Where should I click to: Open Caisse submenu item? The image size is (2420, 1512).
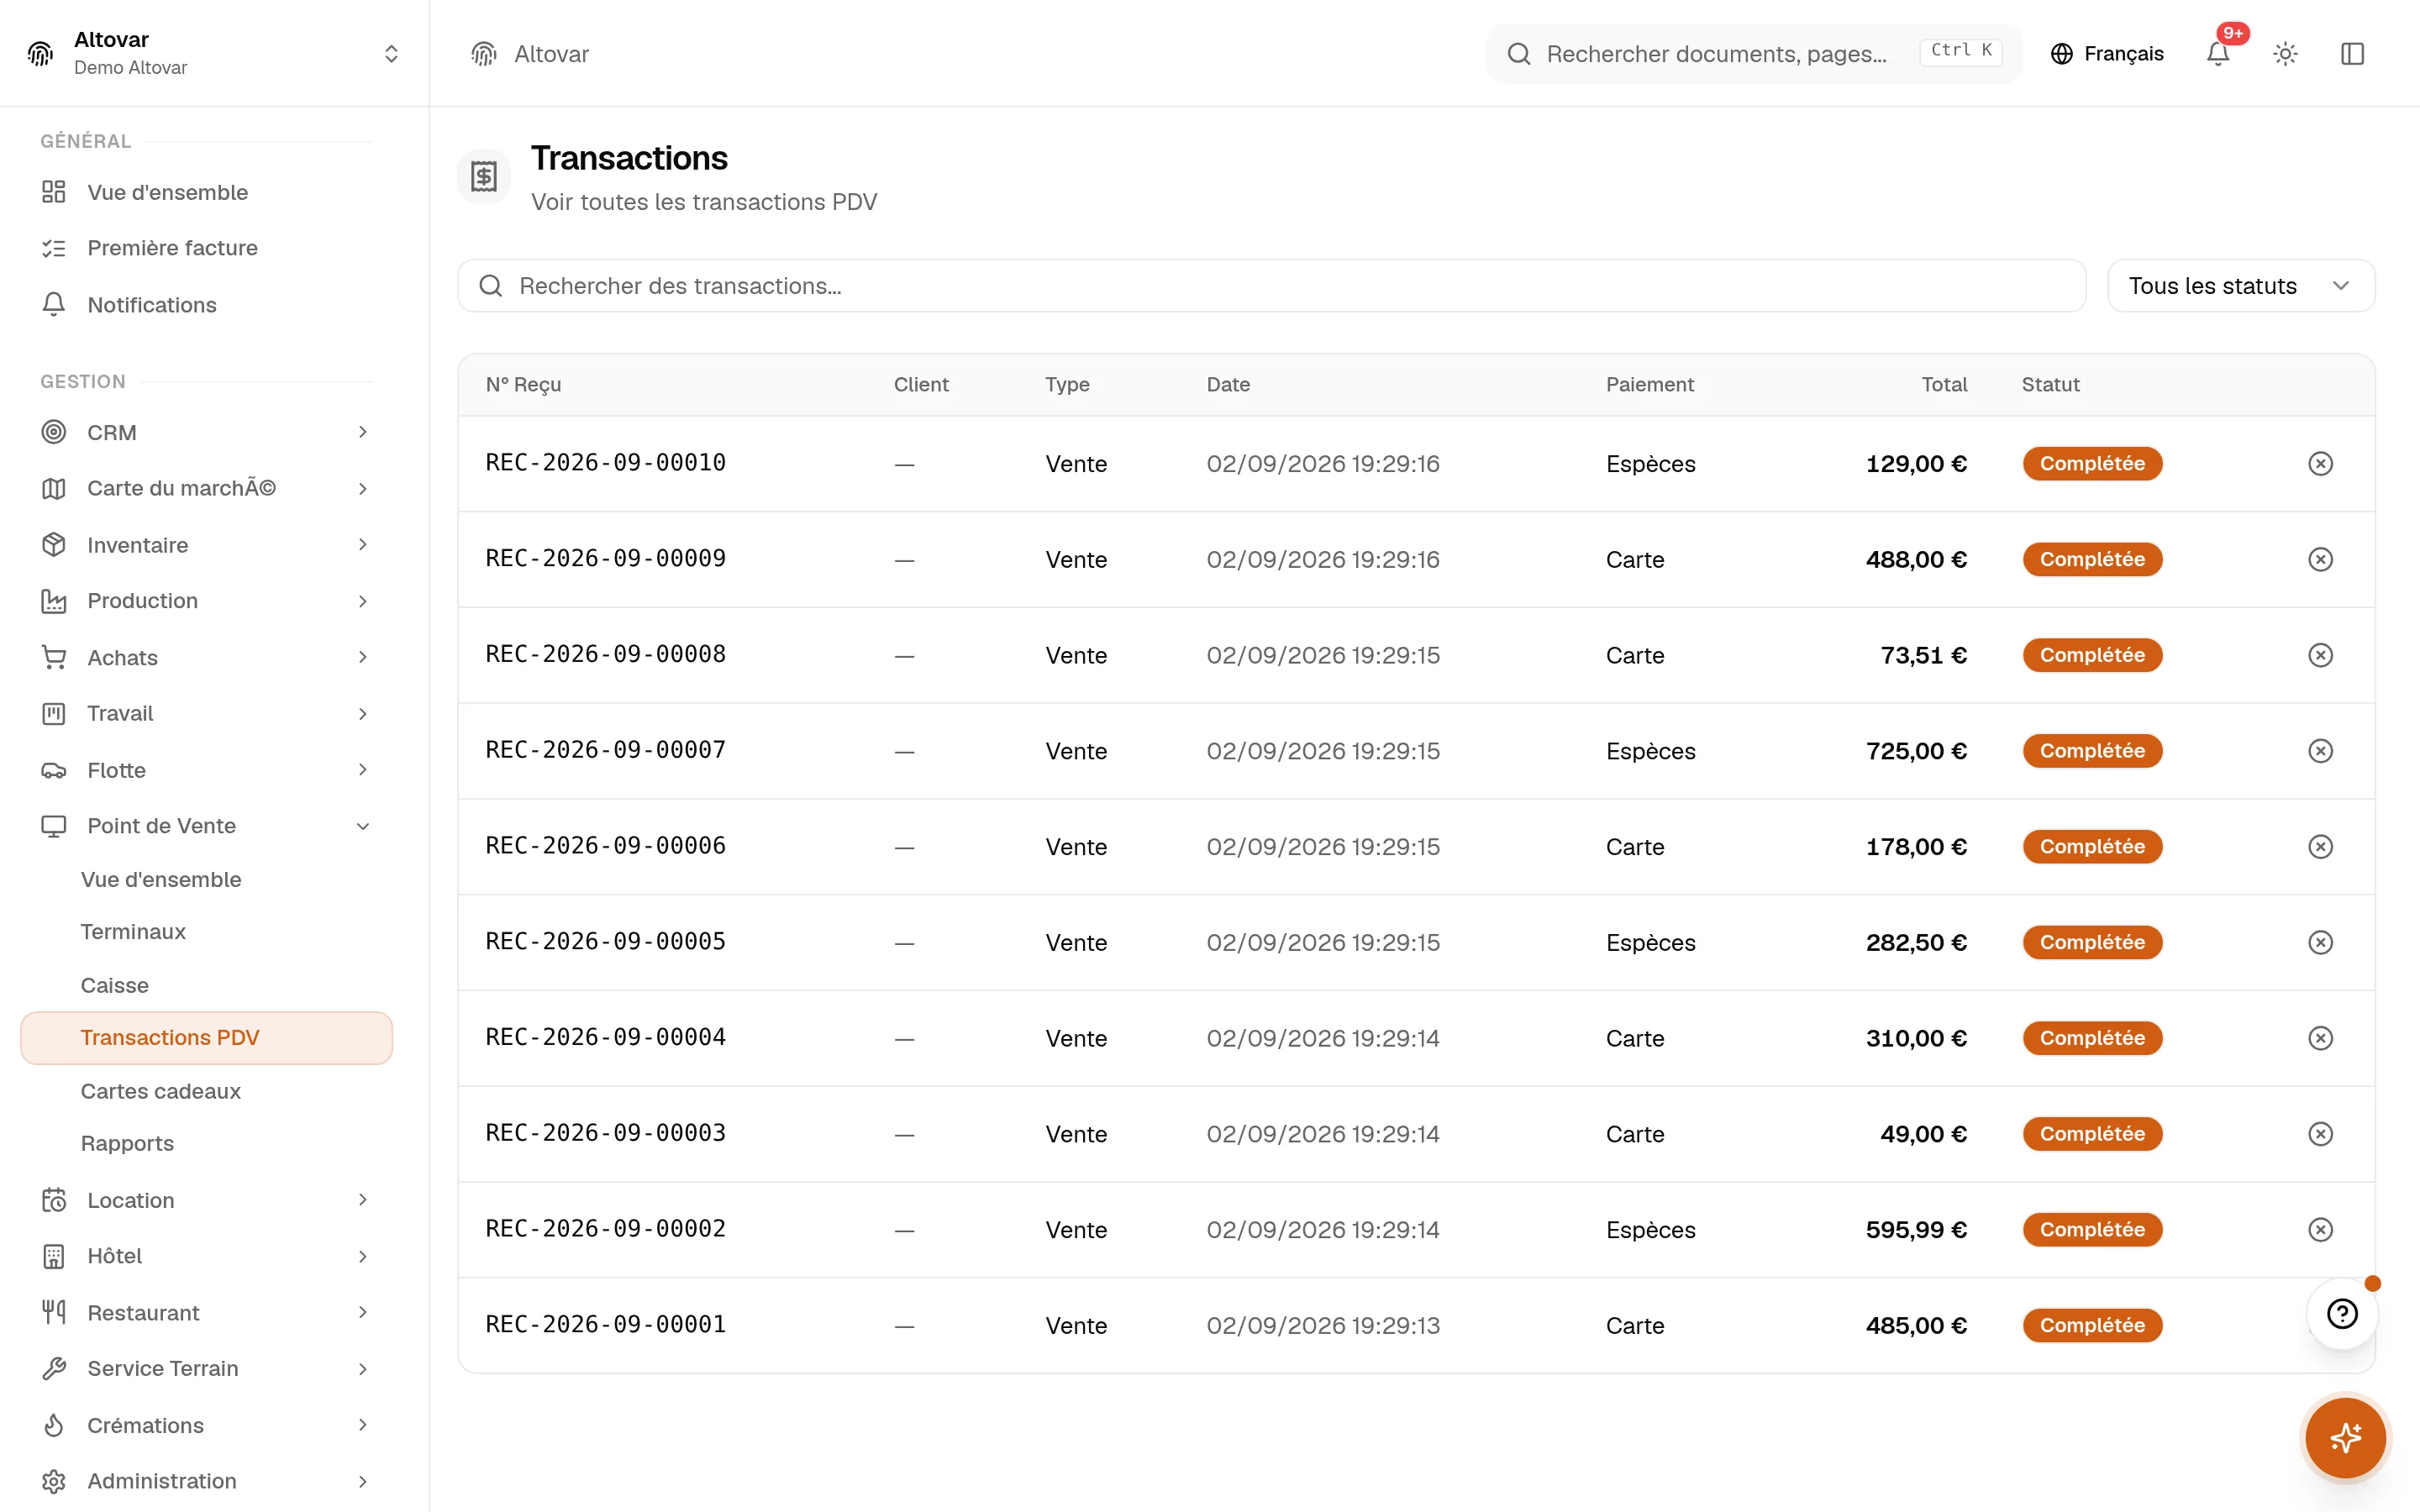coord(206,985)
